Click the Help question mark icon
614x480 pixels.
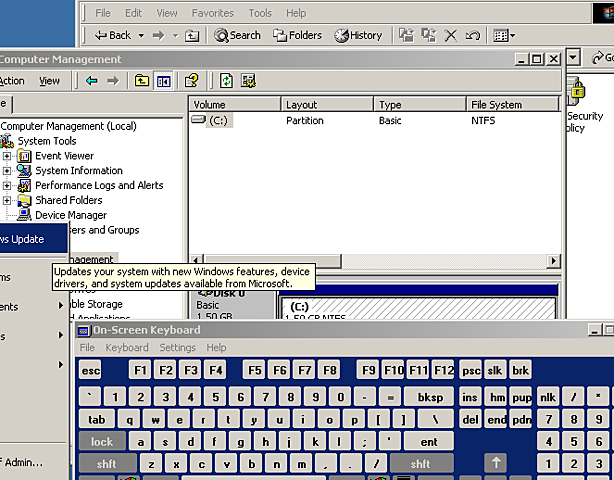point(191,81)
